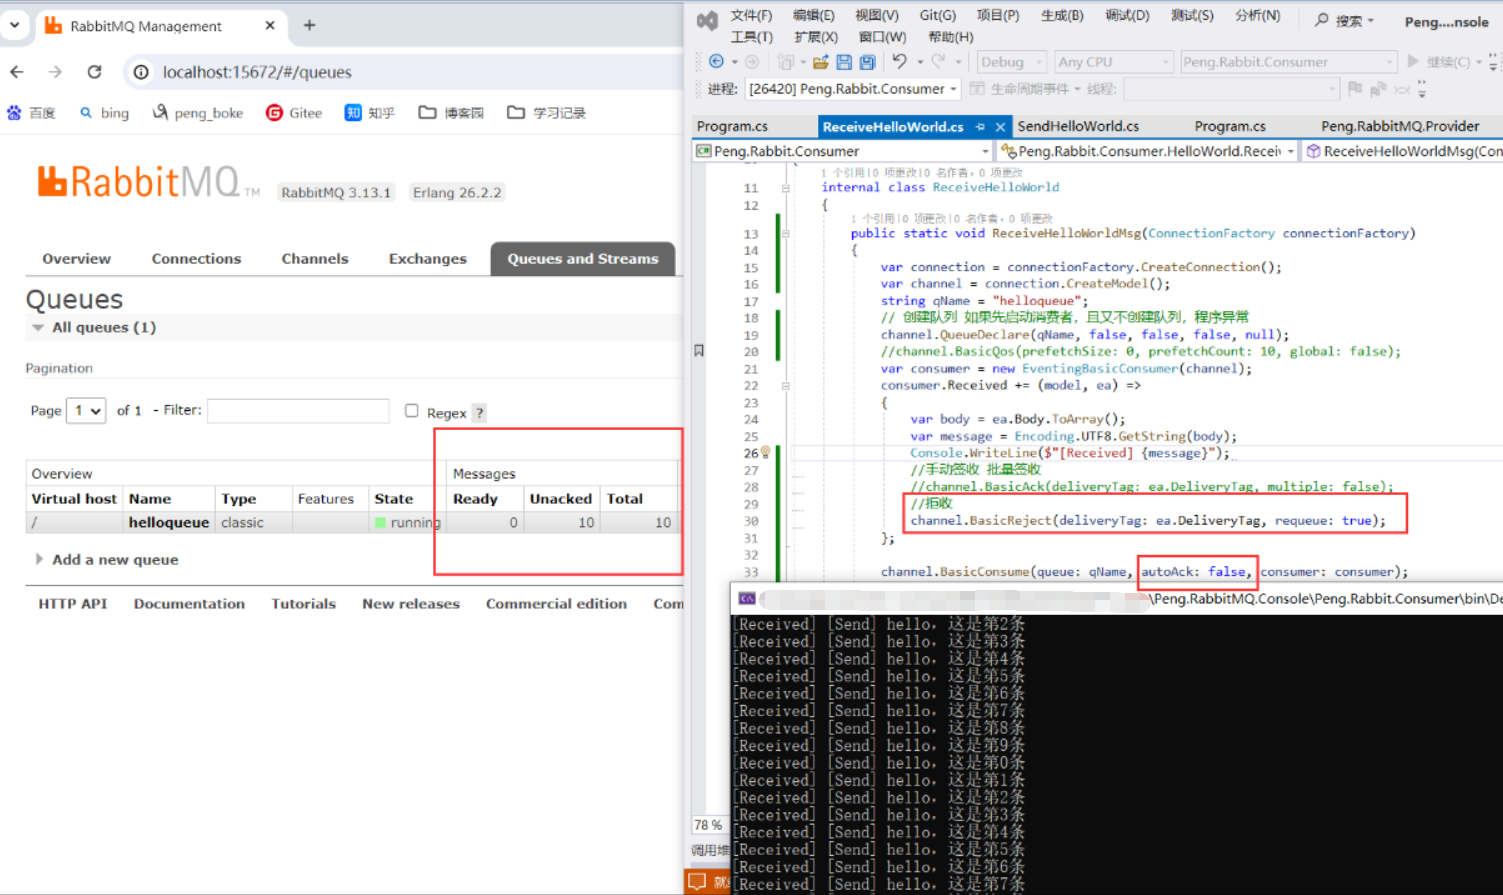Open the Any CPU platform dropdown
This screenshot has height=895, width=1503.
click(x=1114, y=62)
